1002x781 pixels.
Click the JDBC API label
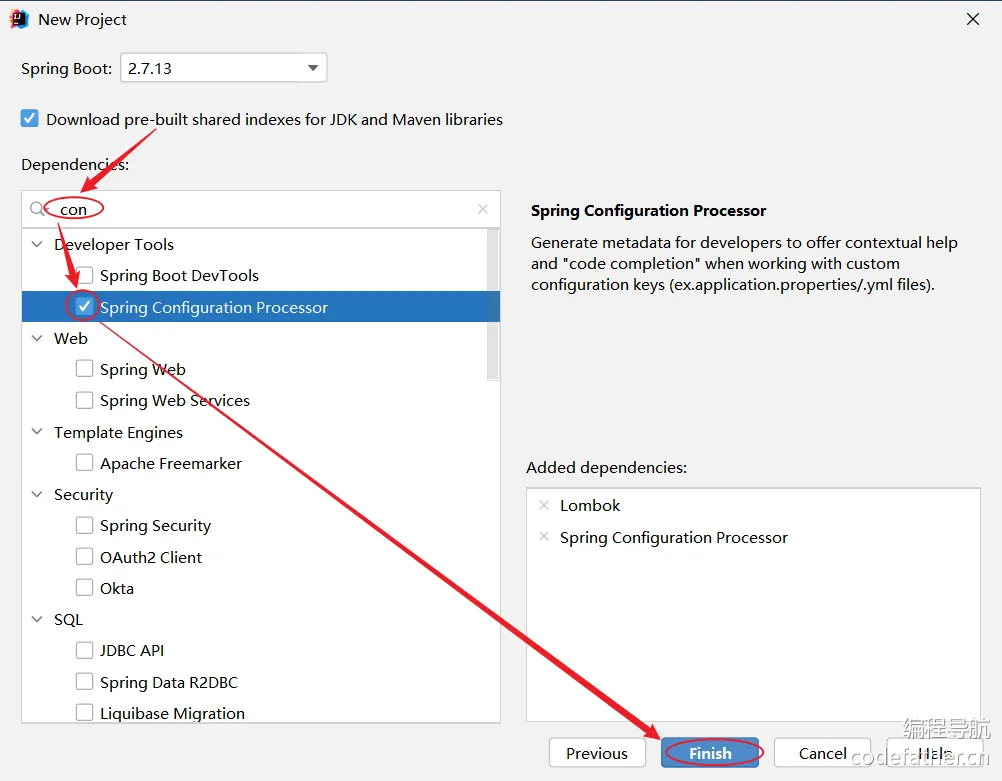point(132,650)
